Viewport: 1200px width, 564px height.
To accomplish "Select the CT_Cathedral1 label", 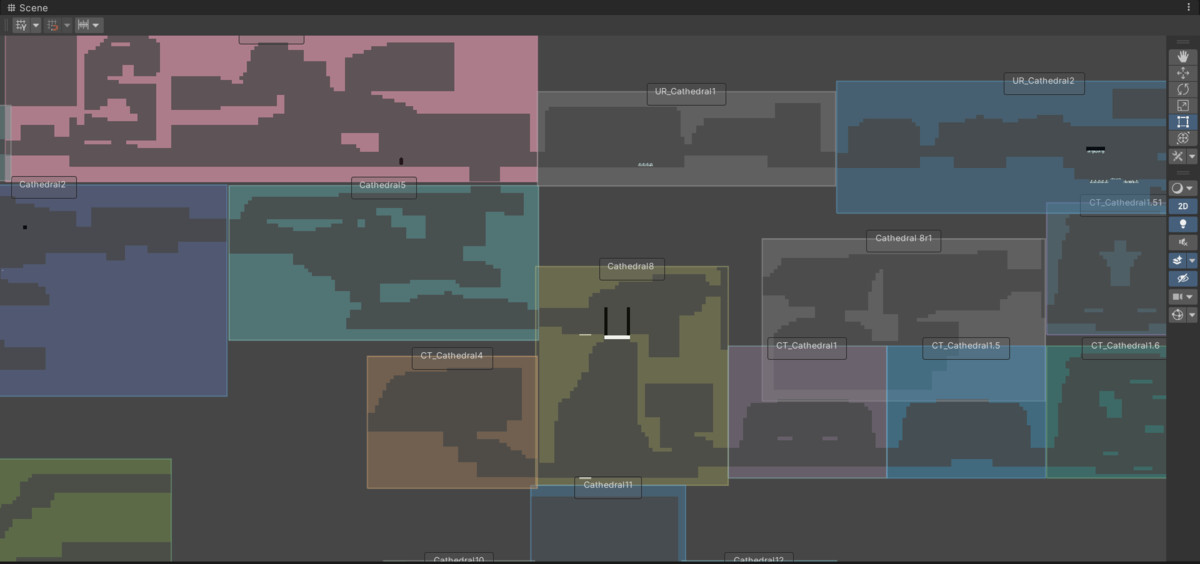I will [807, 346].
